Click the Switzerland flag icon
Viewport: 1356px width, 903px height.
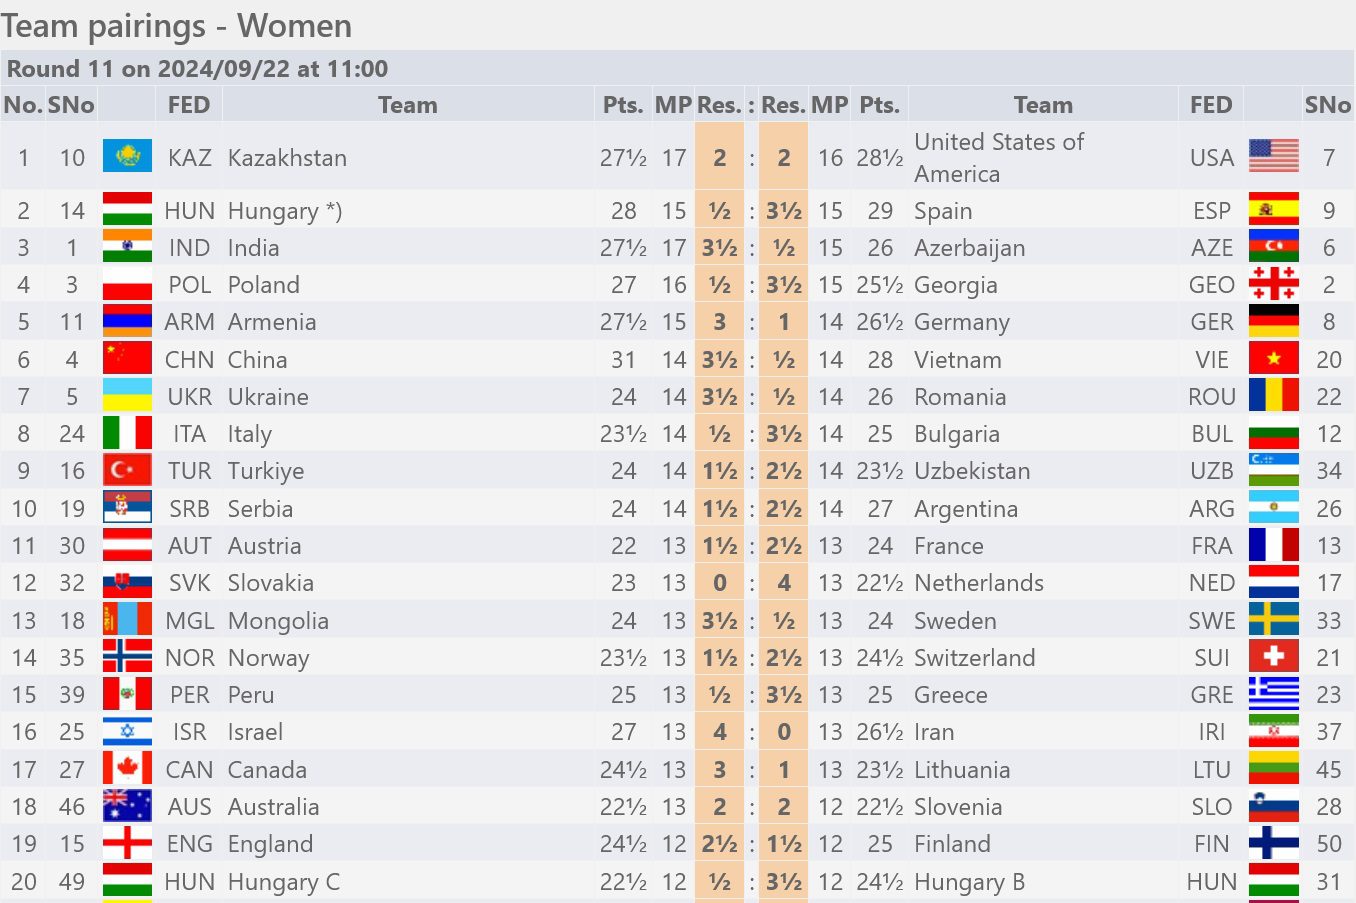pyautogui.click(x=1274, y=657)
